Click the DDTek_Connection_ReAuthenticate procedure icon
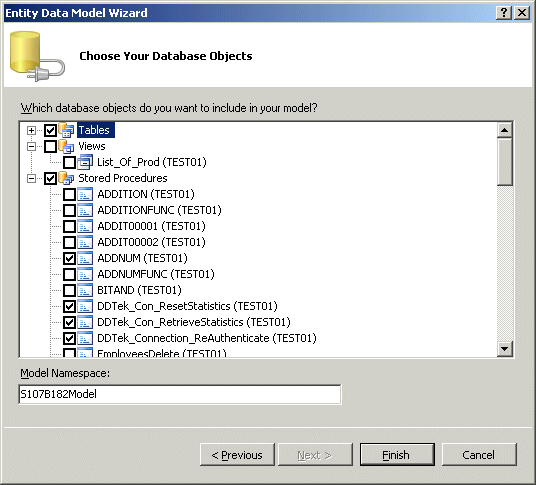This screenshot has width=536, height=485. 85,339
